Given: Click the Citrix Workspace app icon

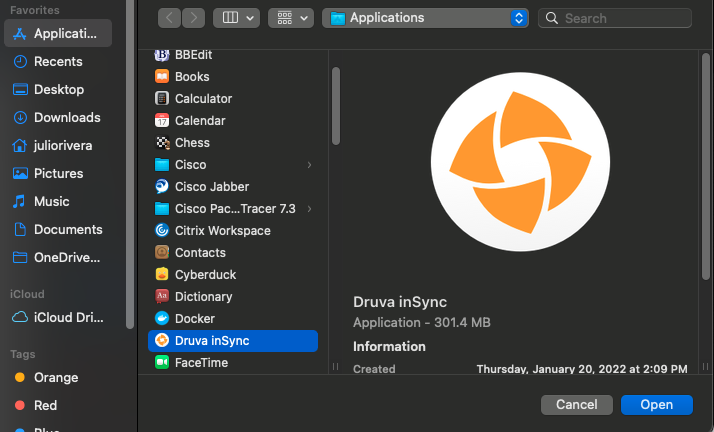Looking at the screenshot, I should coord(162,230).
